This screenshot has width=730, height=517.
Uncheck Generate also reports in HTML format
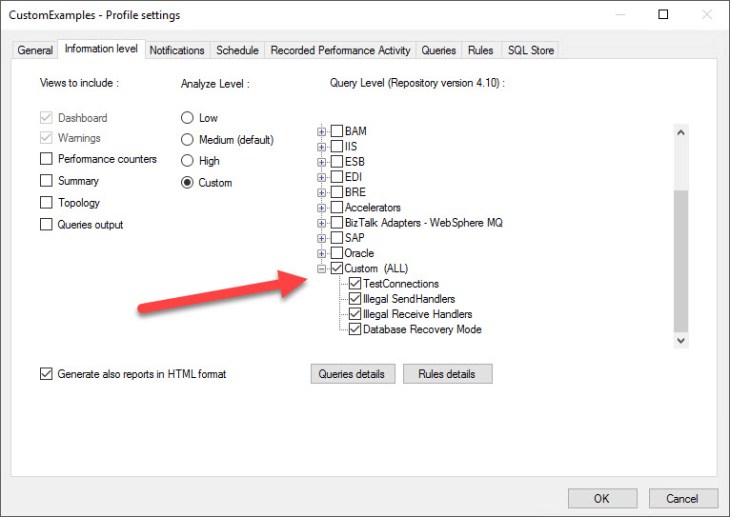tap(46, 374)
